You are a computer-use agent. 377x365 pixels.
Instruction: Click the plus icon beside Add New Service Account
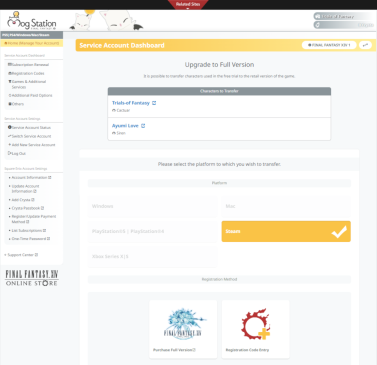click(10, 145)
